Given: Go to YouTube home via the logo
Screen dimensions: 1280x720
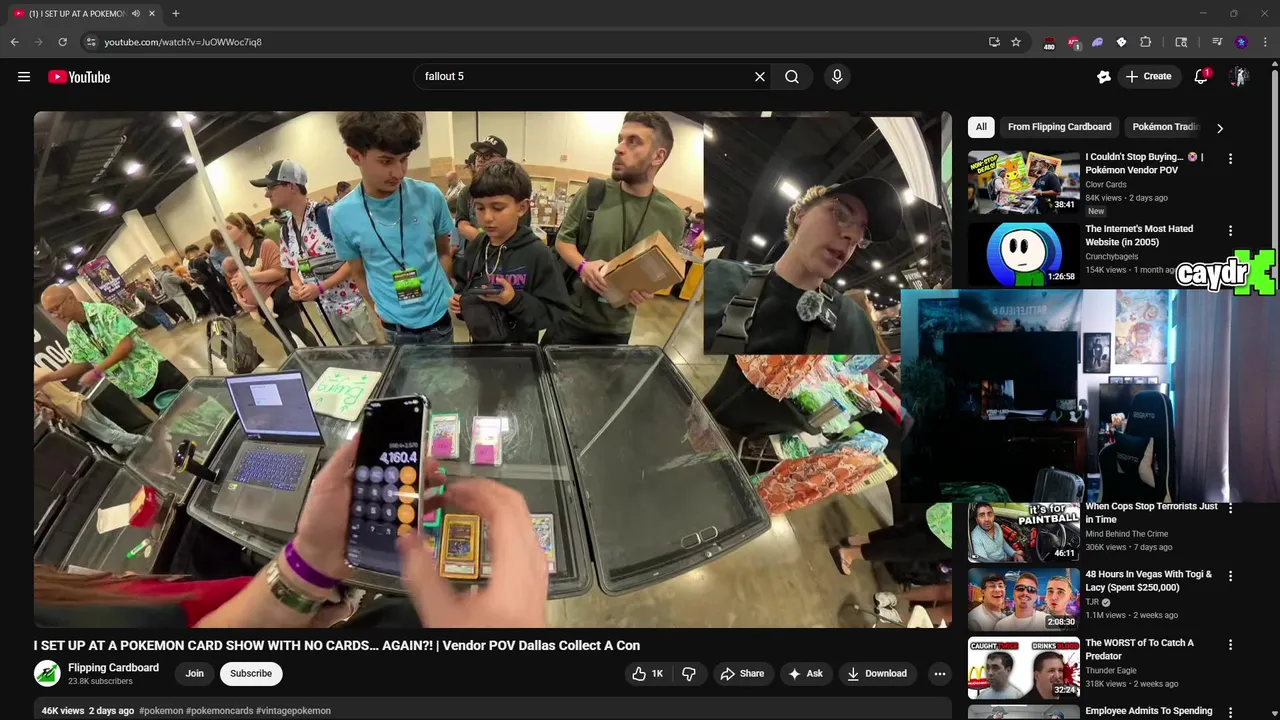Looking at the screenshot, I should (79, 77).
